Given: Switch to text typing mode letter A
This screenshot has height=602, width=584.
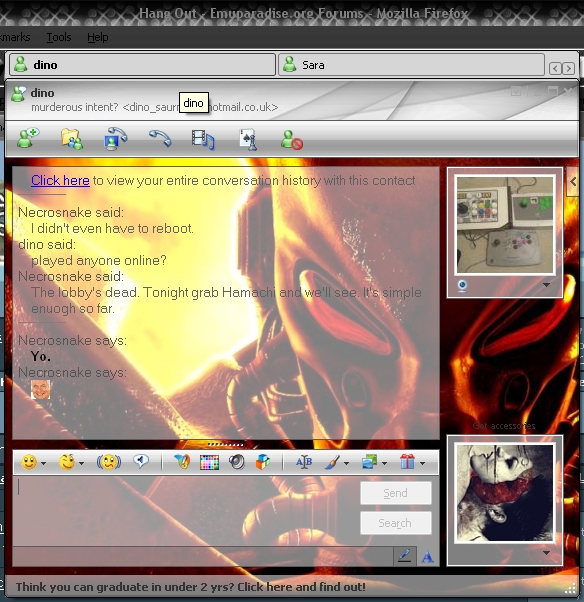Looking at the screenshot, I should 428,556.
